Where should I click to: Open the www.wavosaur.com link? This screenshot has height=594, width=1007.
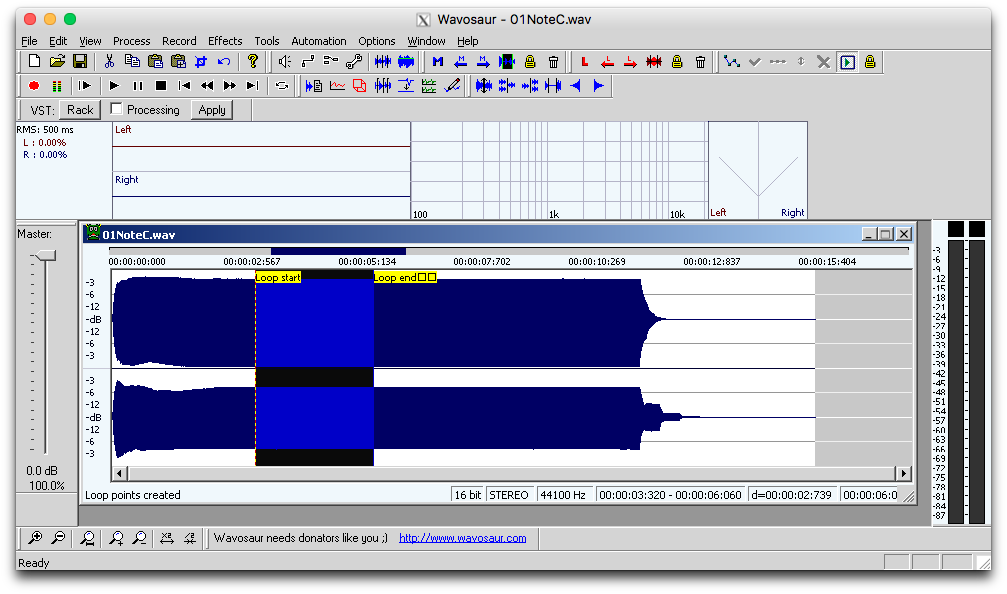click(x=462, y=538)
